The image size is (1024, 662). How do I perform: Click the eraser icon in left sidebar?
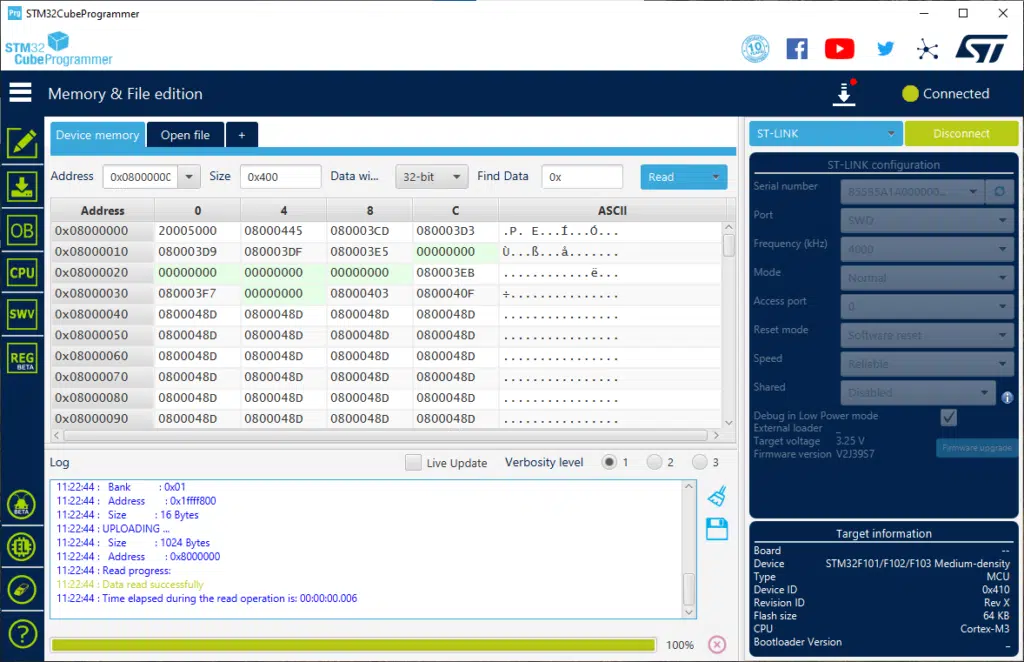22,590
